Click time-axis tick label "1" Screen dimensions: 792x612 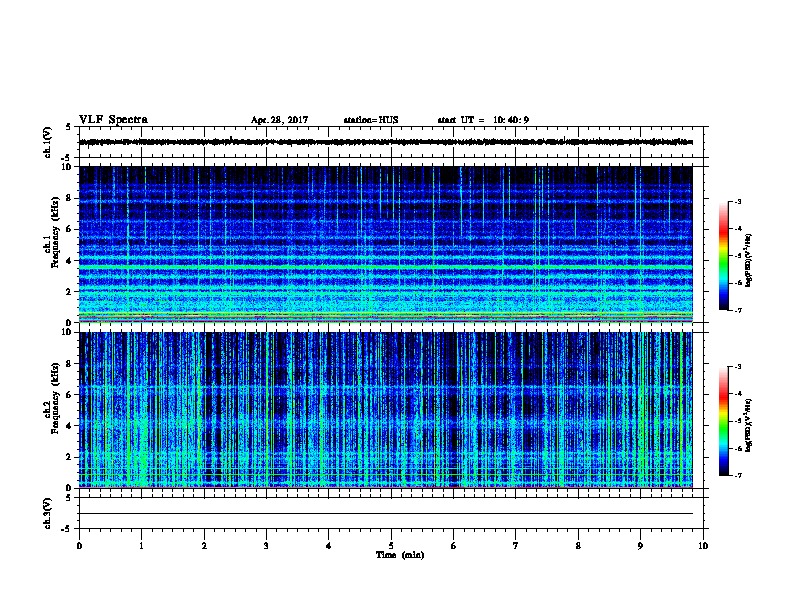click(x=141, y=546)
